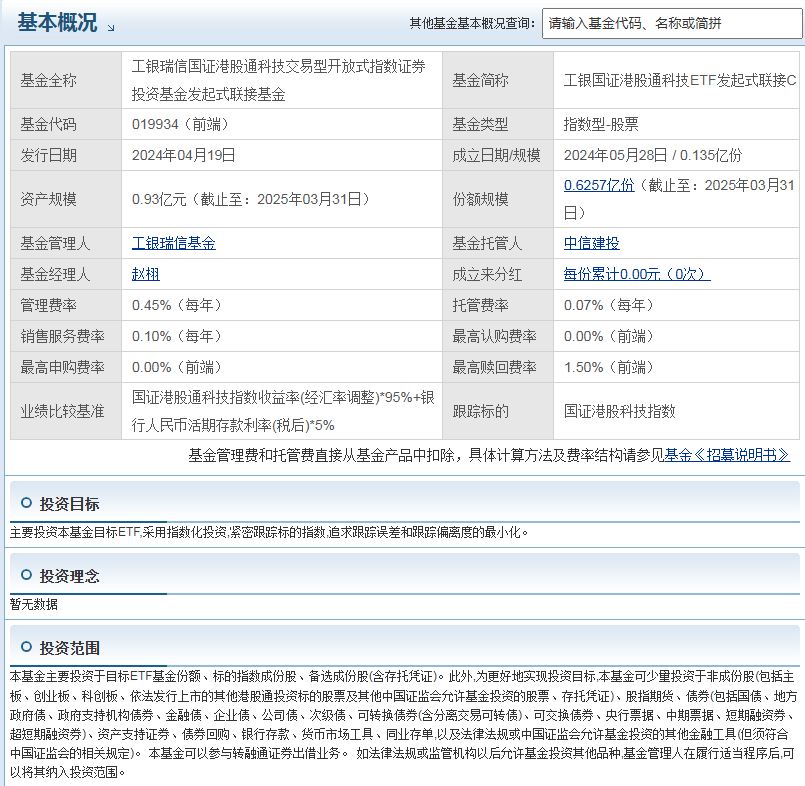Click establishment value 2024年05月28日 / 0.135亿份
The width and height of the screenshot is (805, 786).
(x=653, y=155)
